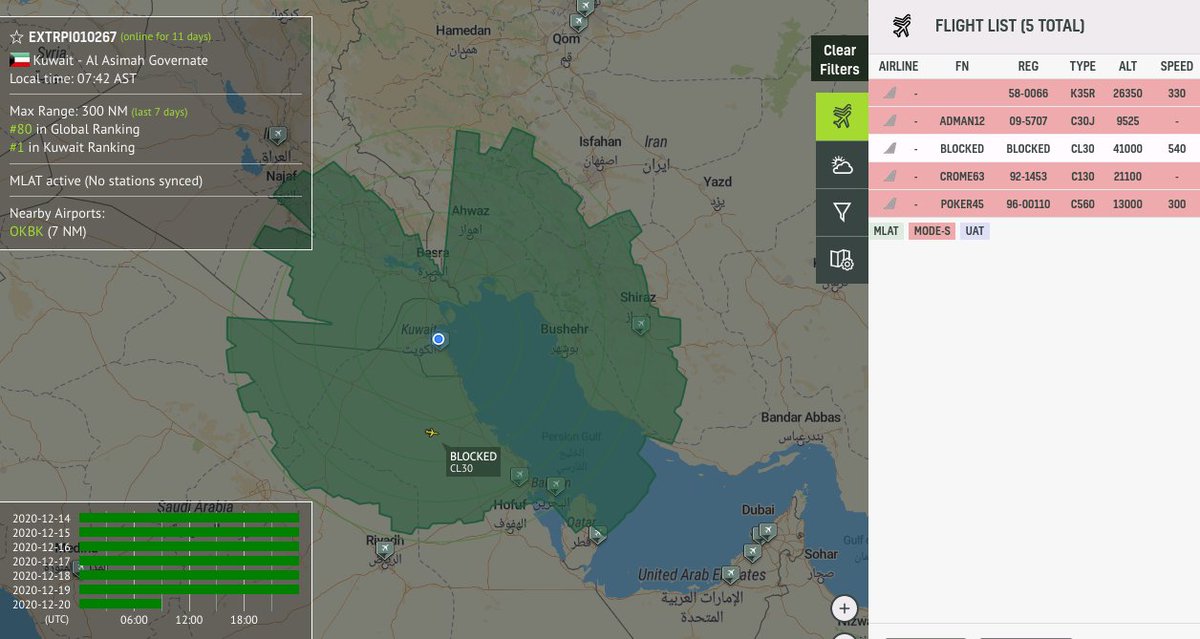Viewport: 1200px width, 639px height.
Task: Click the 2020-12-14 uptime bar
Action: 189,518
